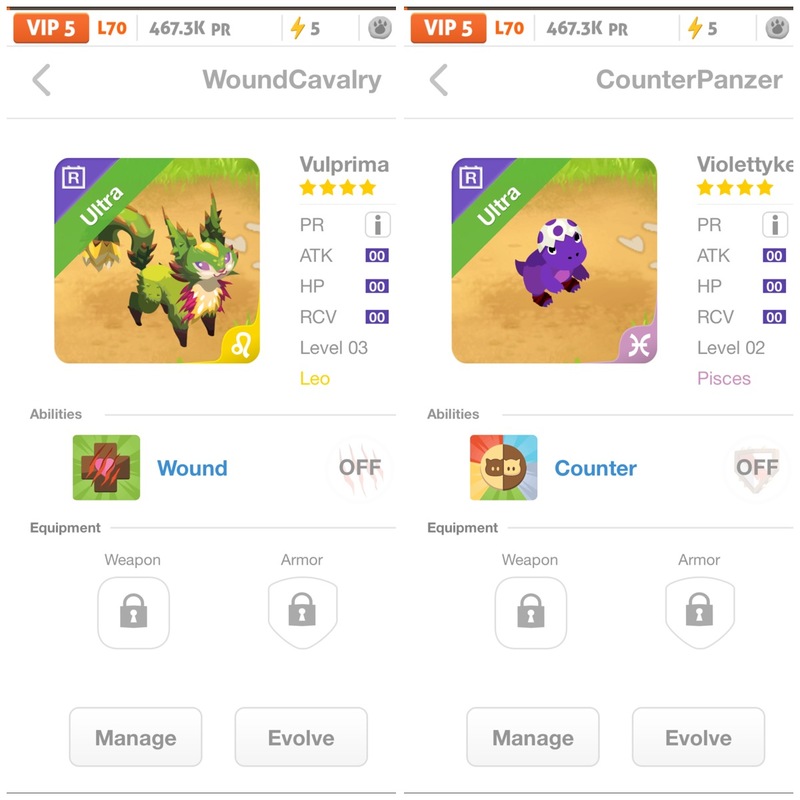Screen dimensions: 800x800
Task: Toggle the Counter ability OFF switch
Action: pos(758,467)
